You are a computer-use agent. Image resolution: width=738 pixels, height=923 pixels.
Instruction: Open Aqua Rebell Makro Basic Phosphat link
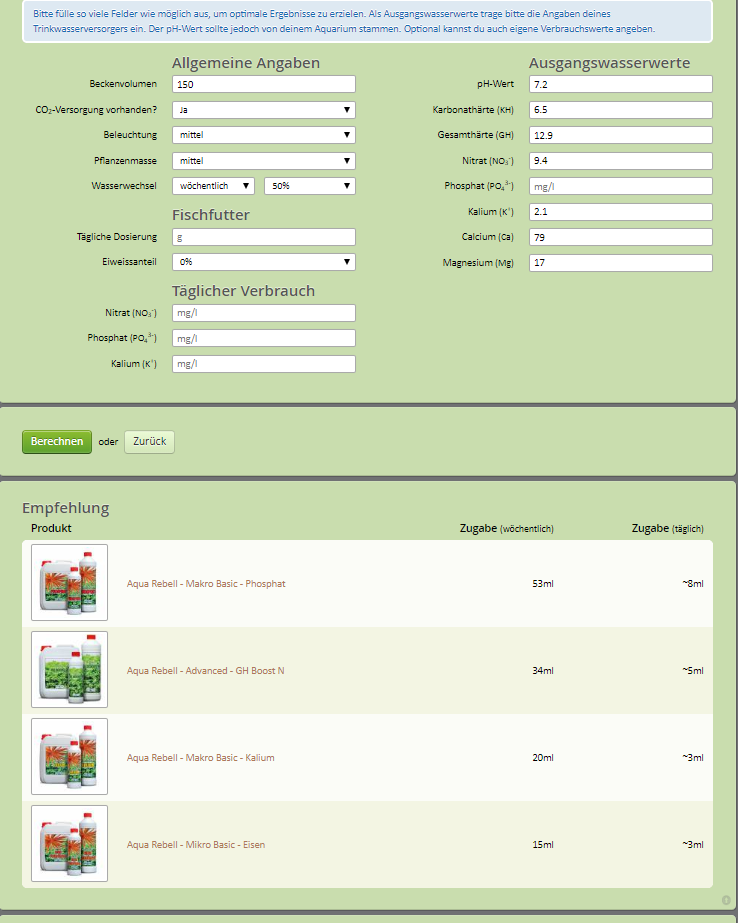206,584
